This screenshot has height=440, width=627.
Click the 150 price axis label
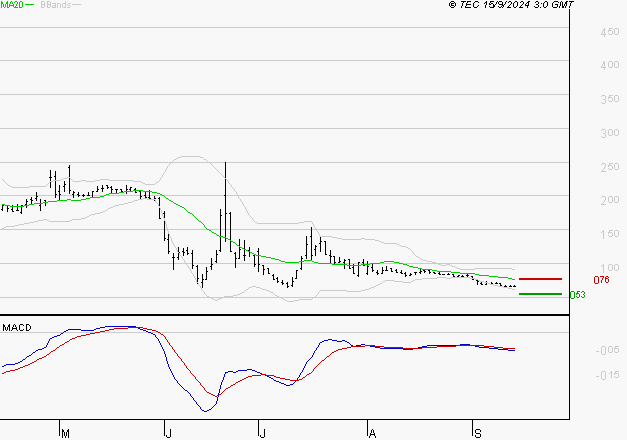point(610,234)
